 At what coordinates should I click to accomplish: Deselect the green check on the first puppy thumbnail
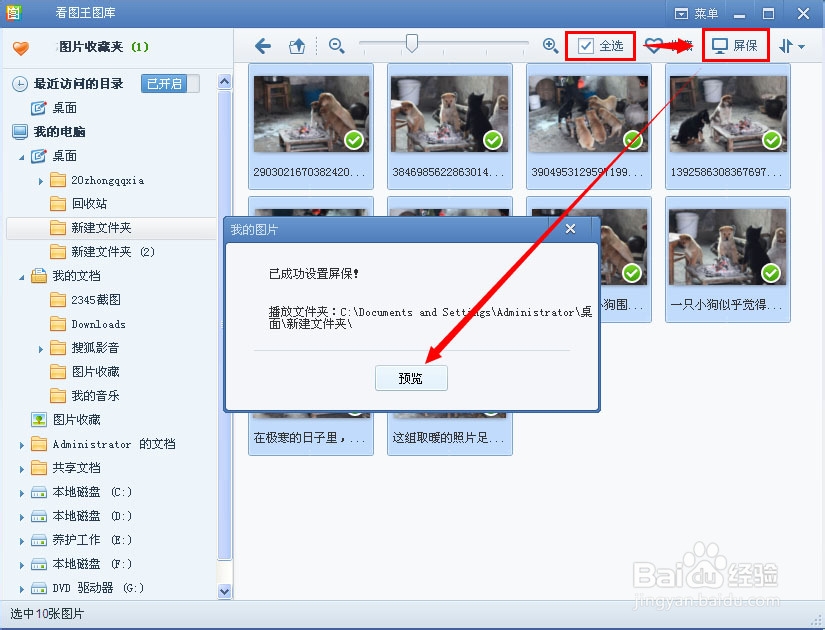tap(354, 141)
